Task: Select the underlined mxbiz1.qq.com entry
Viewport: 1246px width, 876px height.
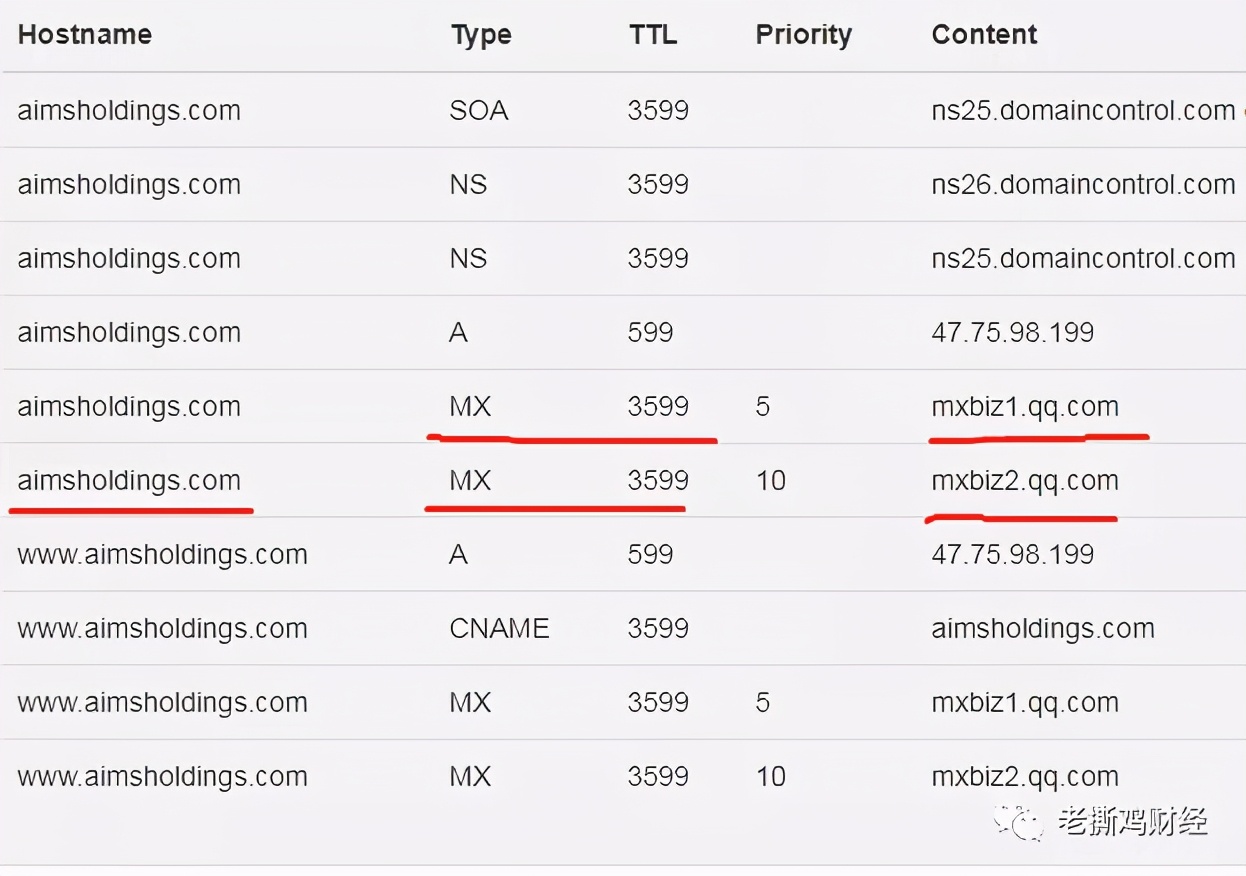Action: pyautogui.click(x=1025, y=407)
